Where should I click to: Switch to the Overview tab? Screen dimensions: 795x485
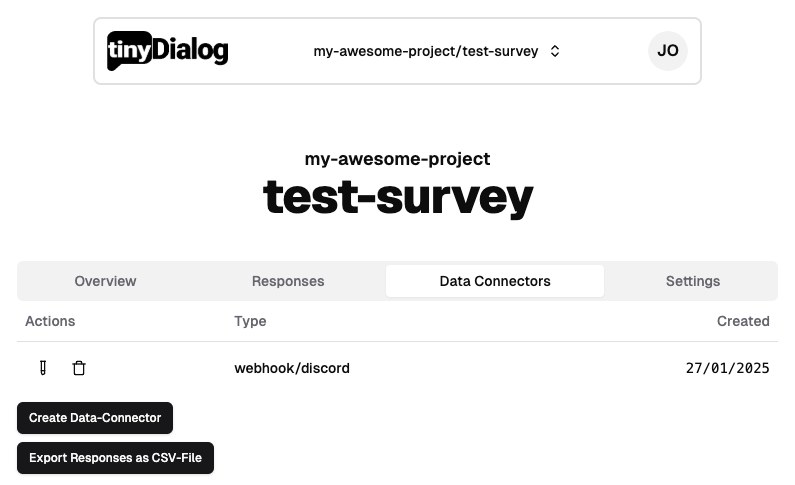105,281
